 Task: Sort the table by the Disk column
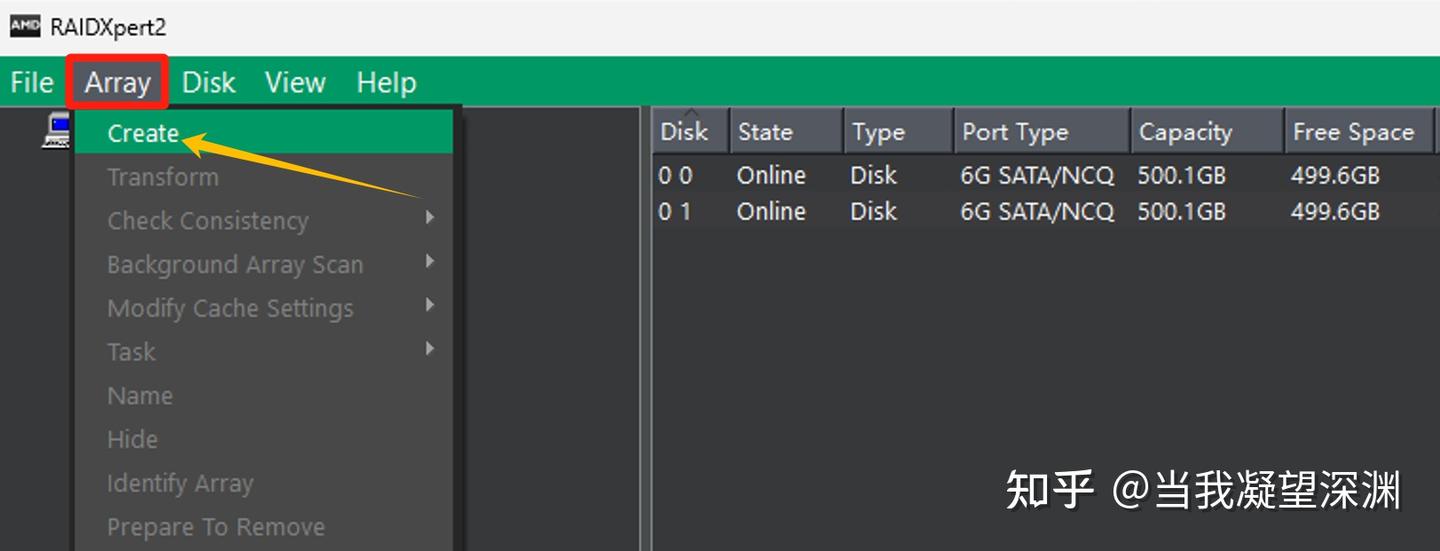click(686, 132)
